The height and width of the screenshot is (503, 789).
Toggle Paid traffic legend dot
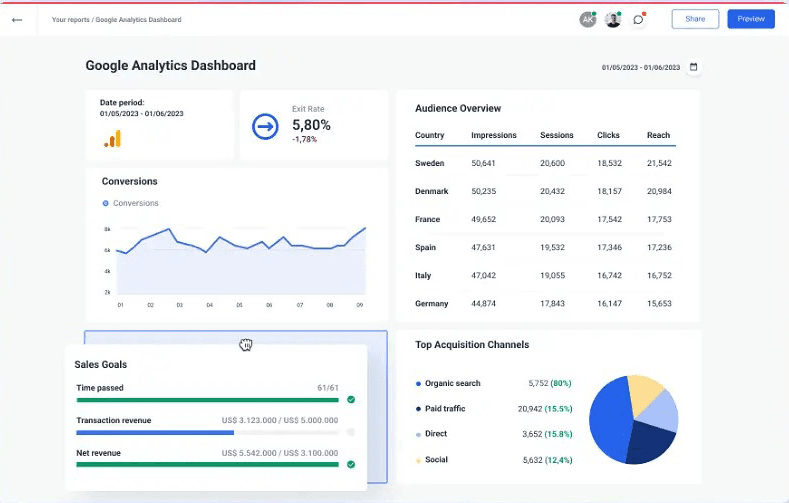(417, 409)
